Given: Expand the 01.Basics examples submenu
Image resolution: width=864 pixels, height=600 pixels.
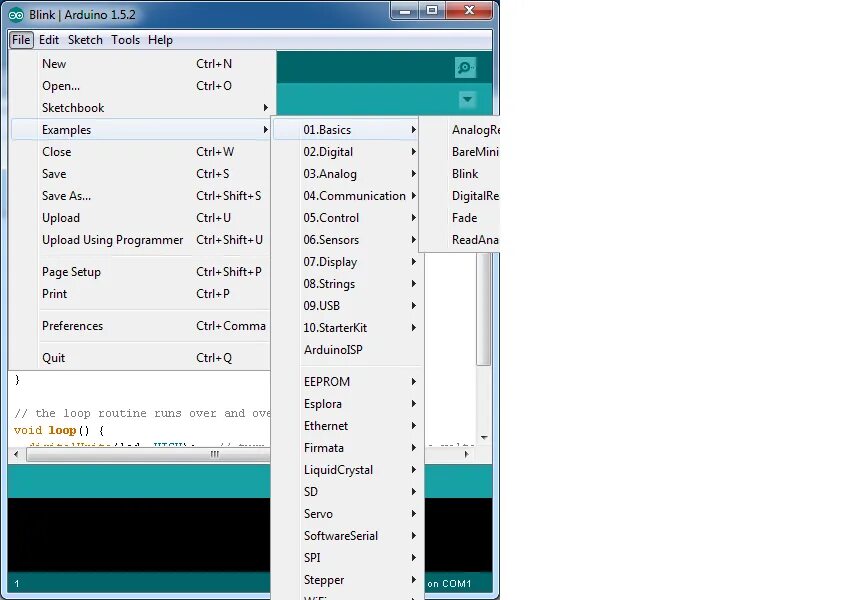Looking at the screenshot, I should click(347, 130).
